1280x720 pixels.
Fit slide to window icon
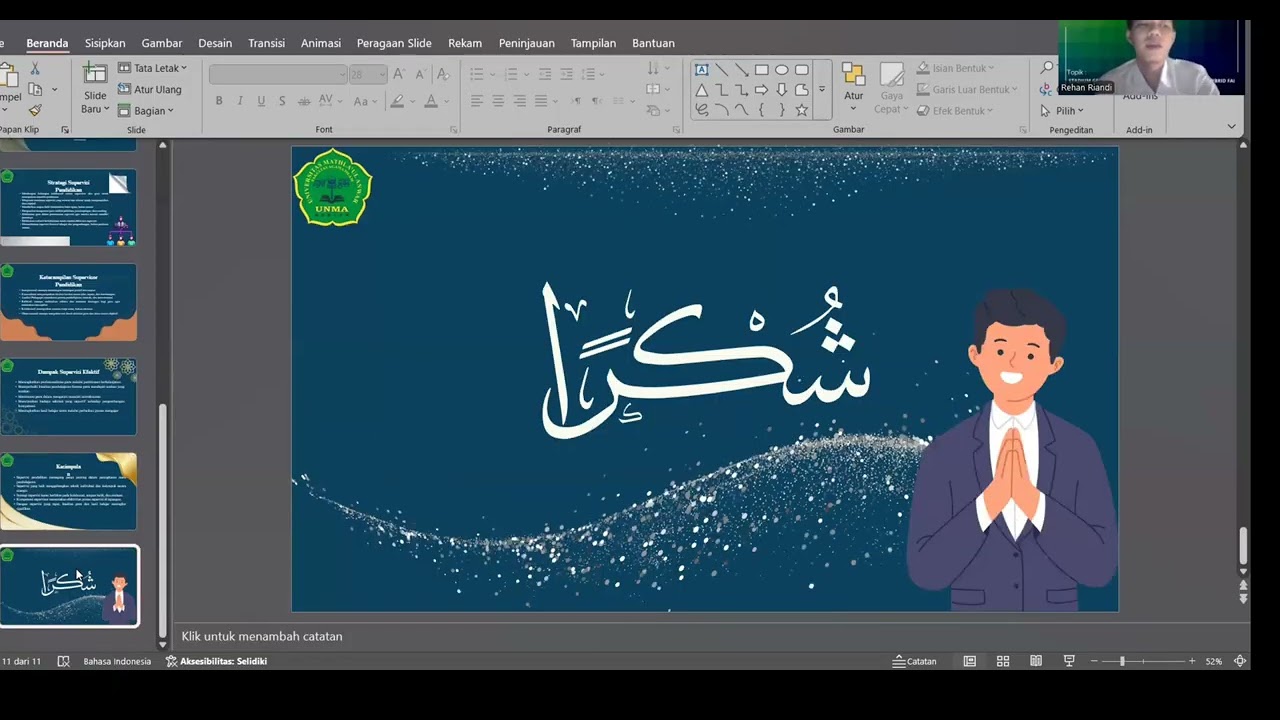(1240, 661)
